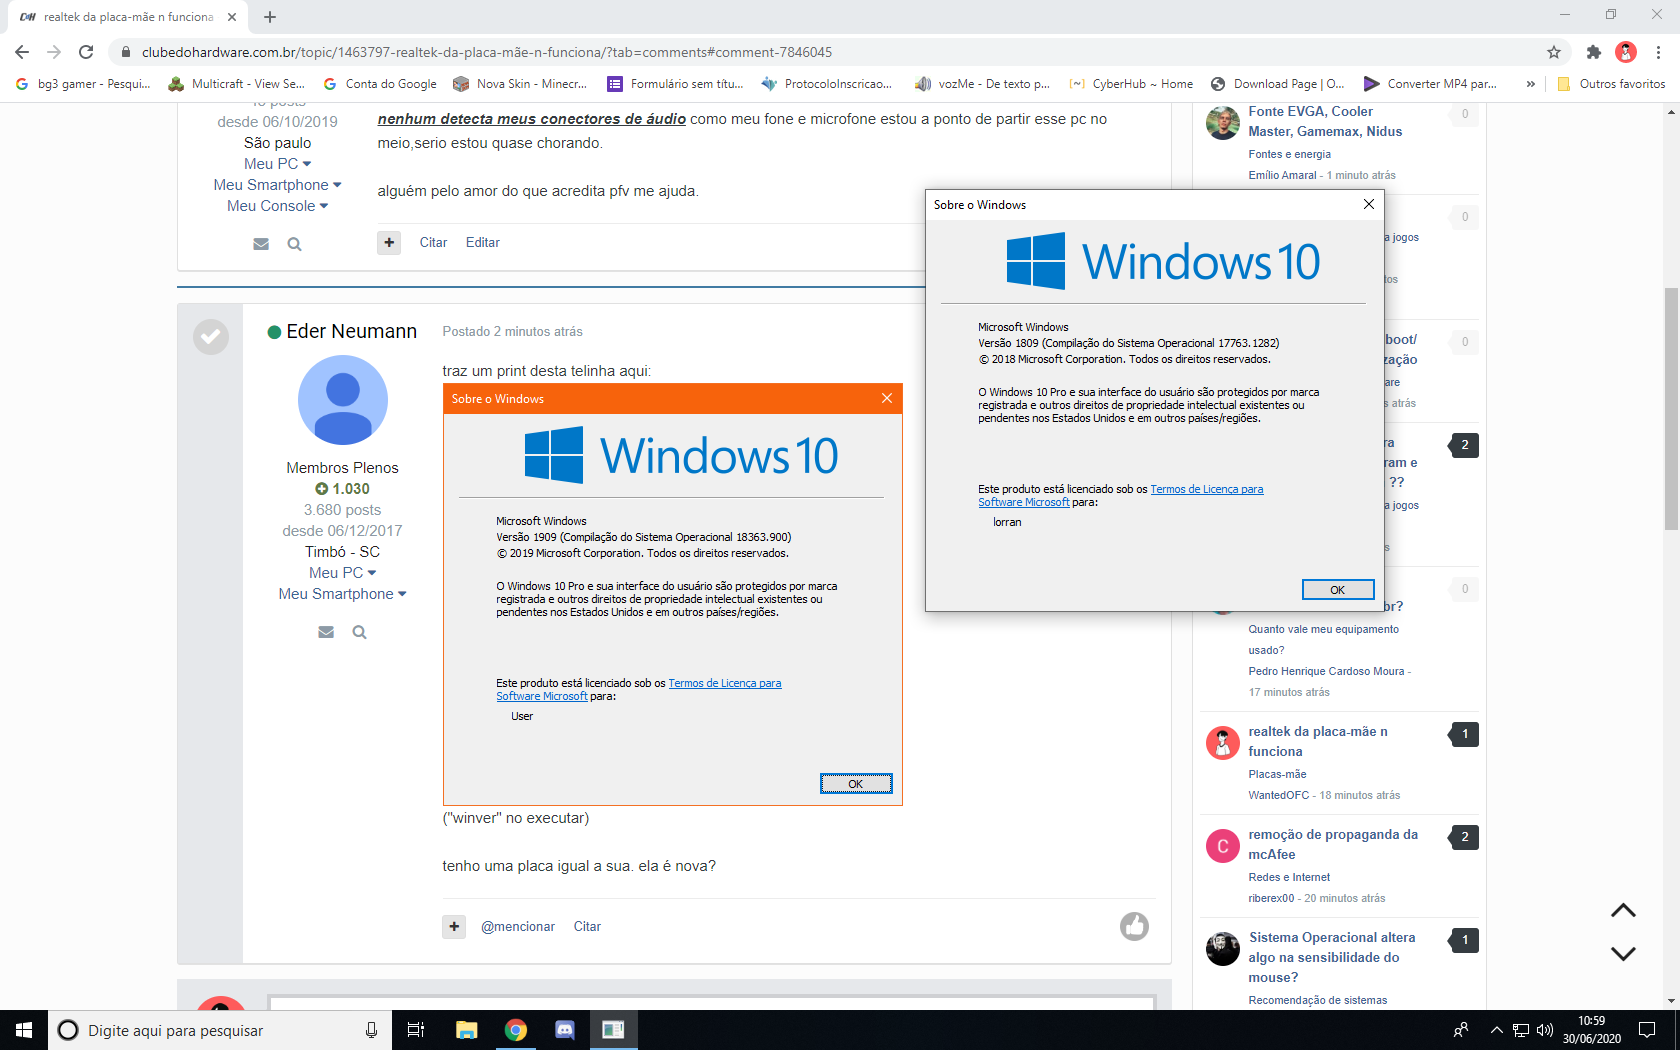Open the Chrome extensions puzzle icon
This screenshot has height=1050, width=1680.
click(1594, 52)
